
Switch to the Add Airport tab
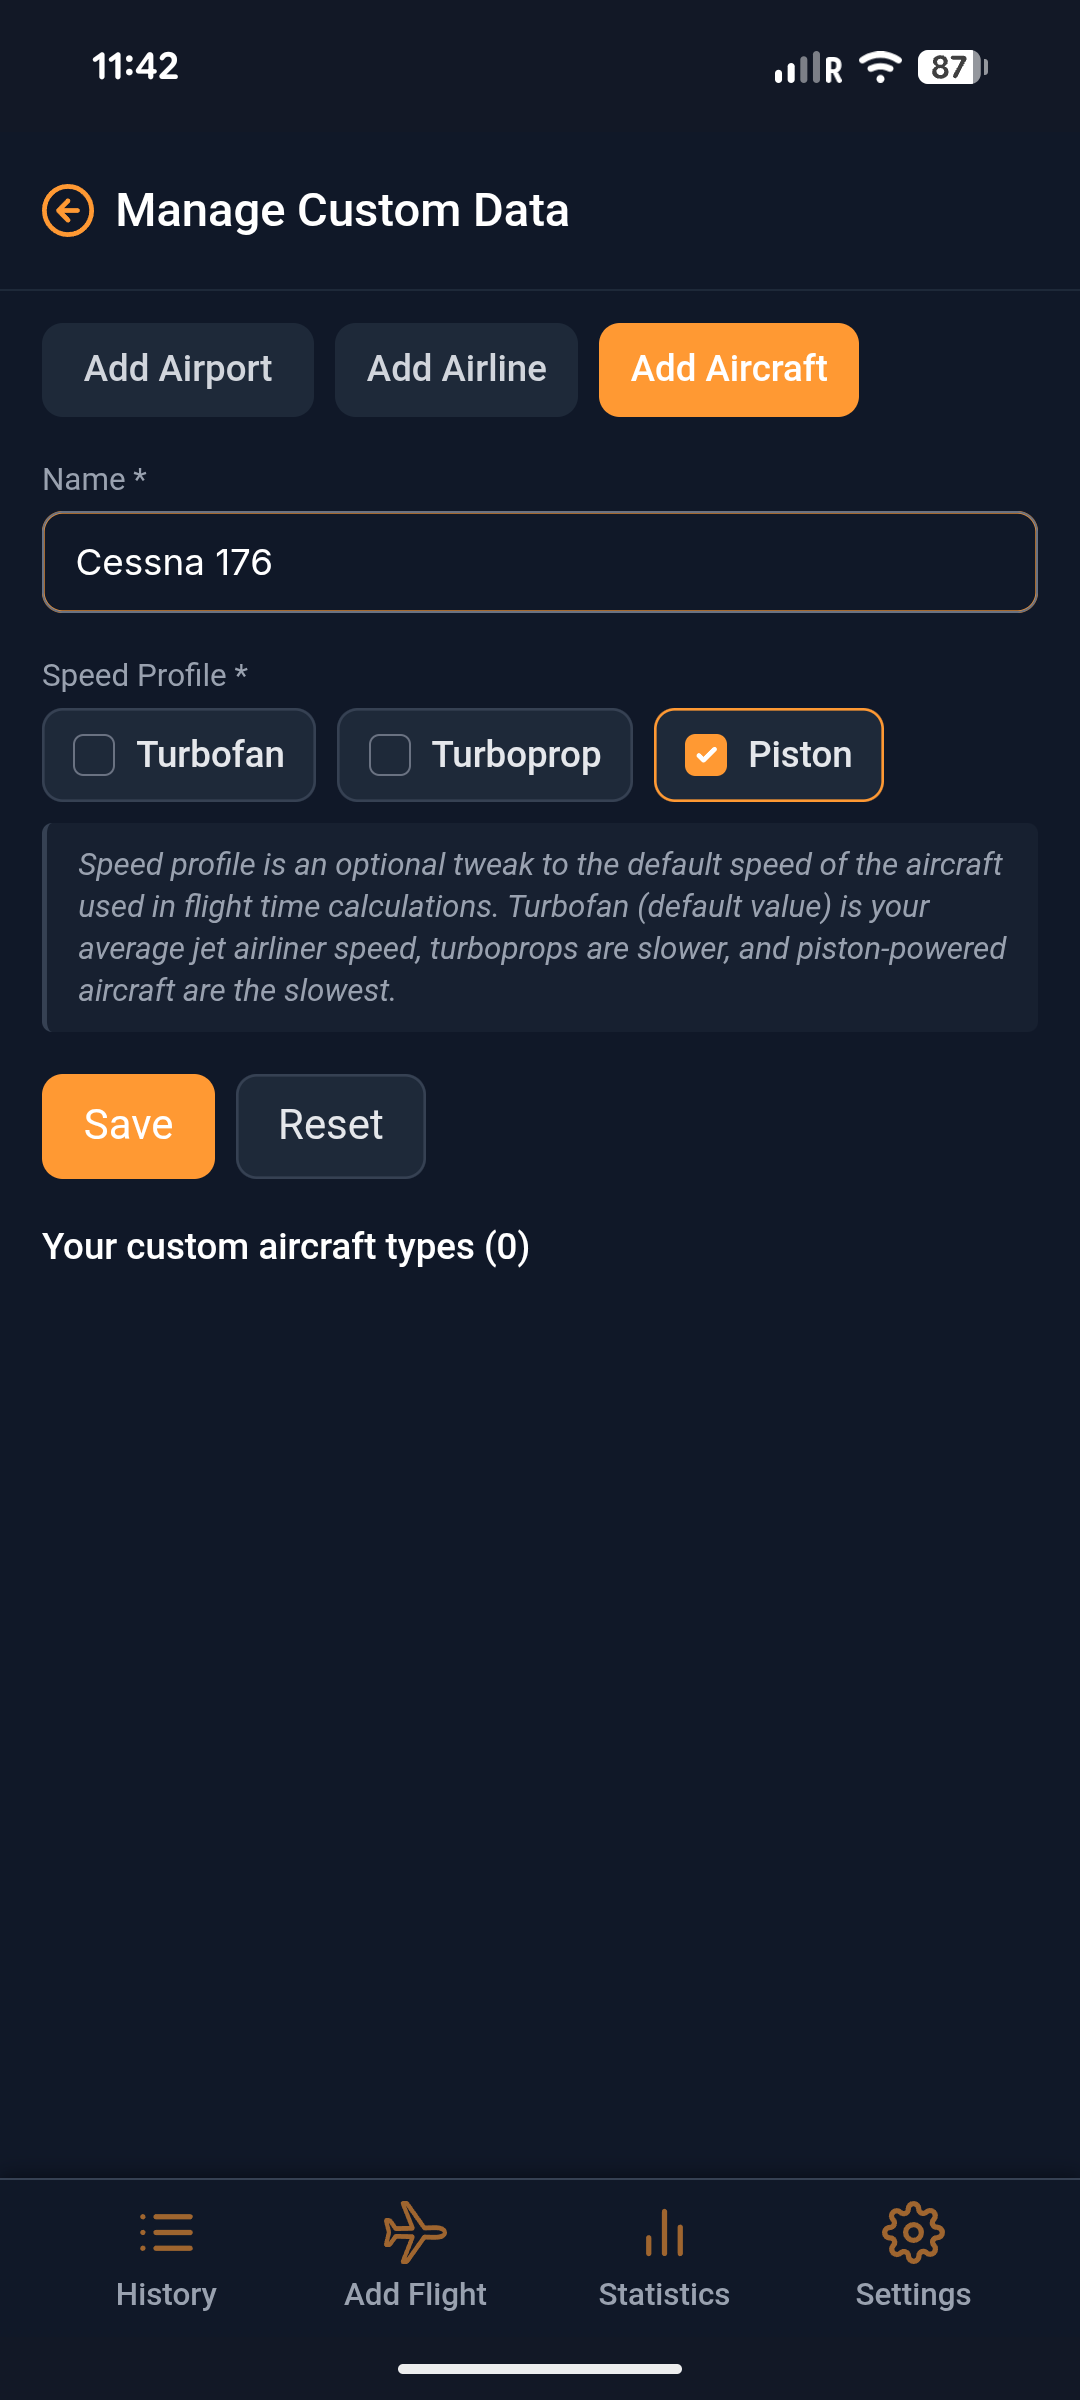point(177,369)
